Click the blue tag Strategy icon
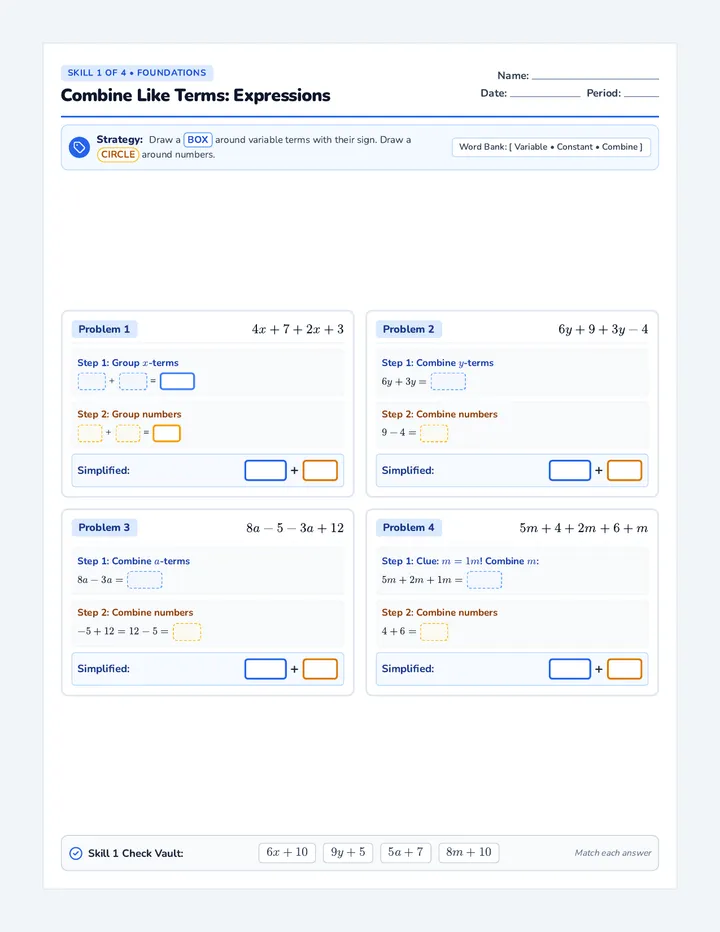This screenshot has height=932, width=720. pyautogui.click(x=79, y=147)
